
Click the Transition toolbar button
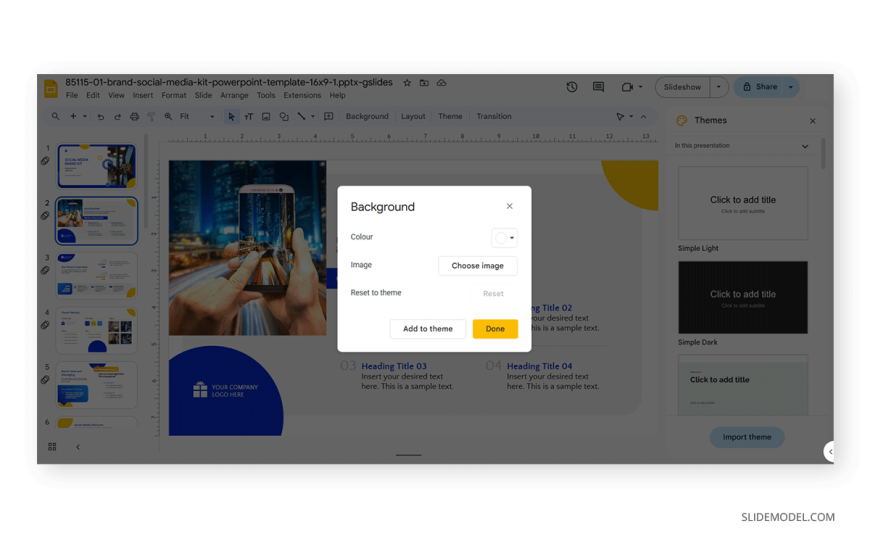pyautogui.click(x=494, y=117)
